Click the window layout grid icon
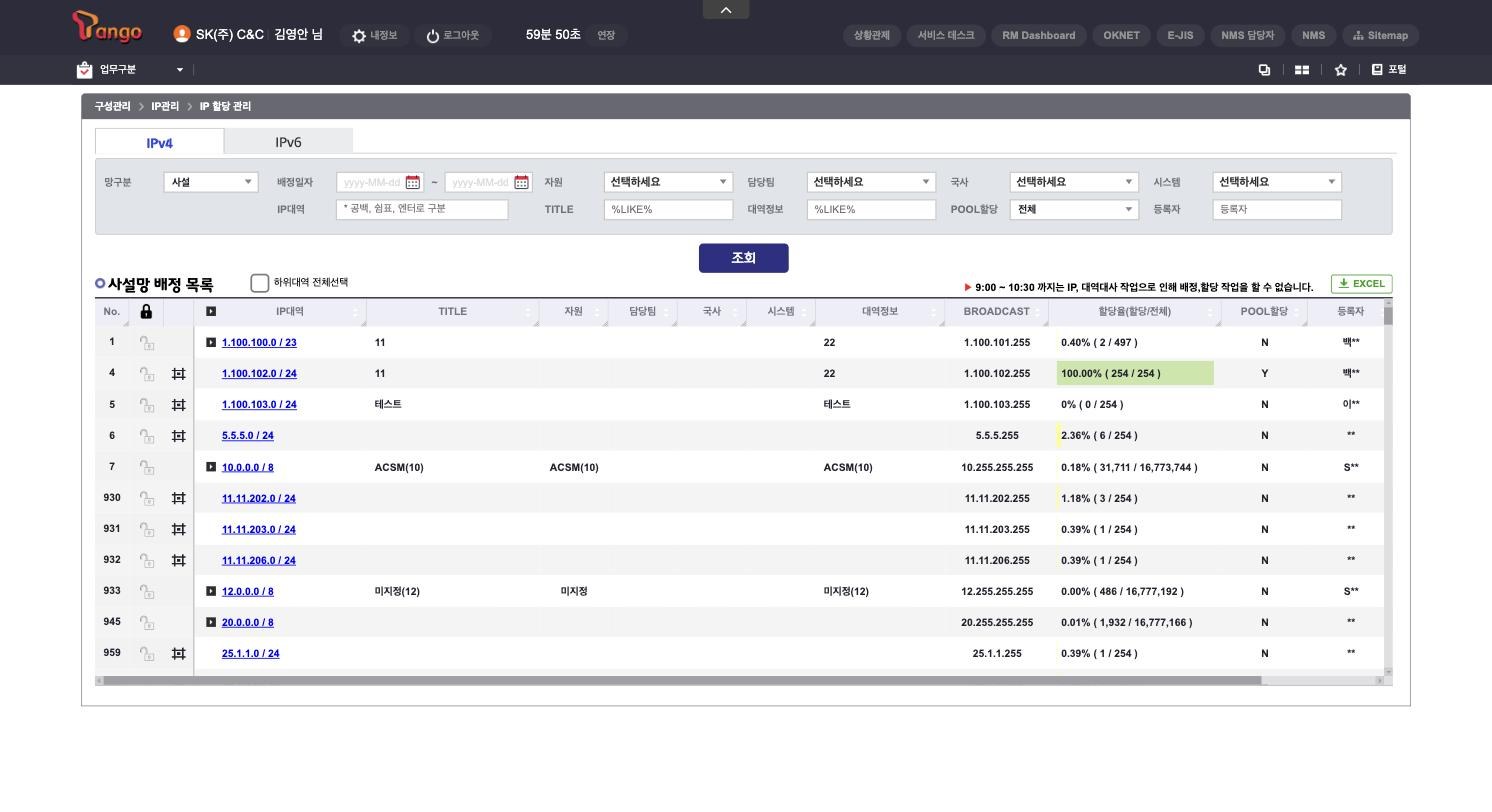Image resolution: width=1492 pixels, height=812 pixels. pyautogui.click(x=1302, y=70)
